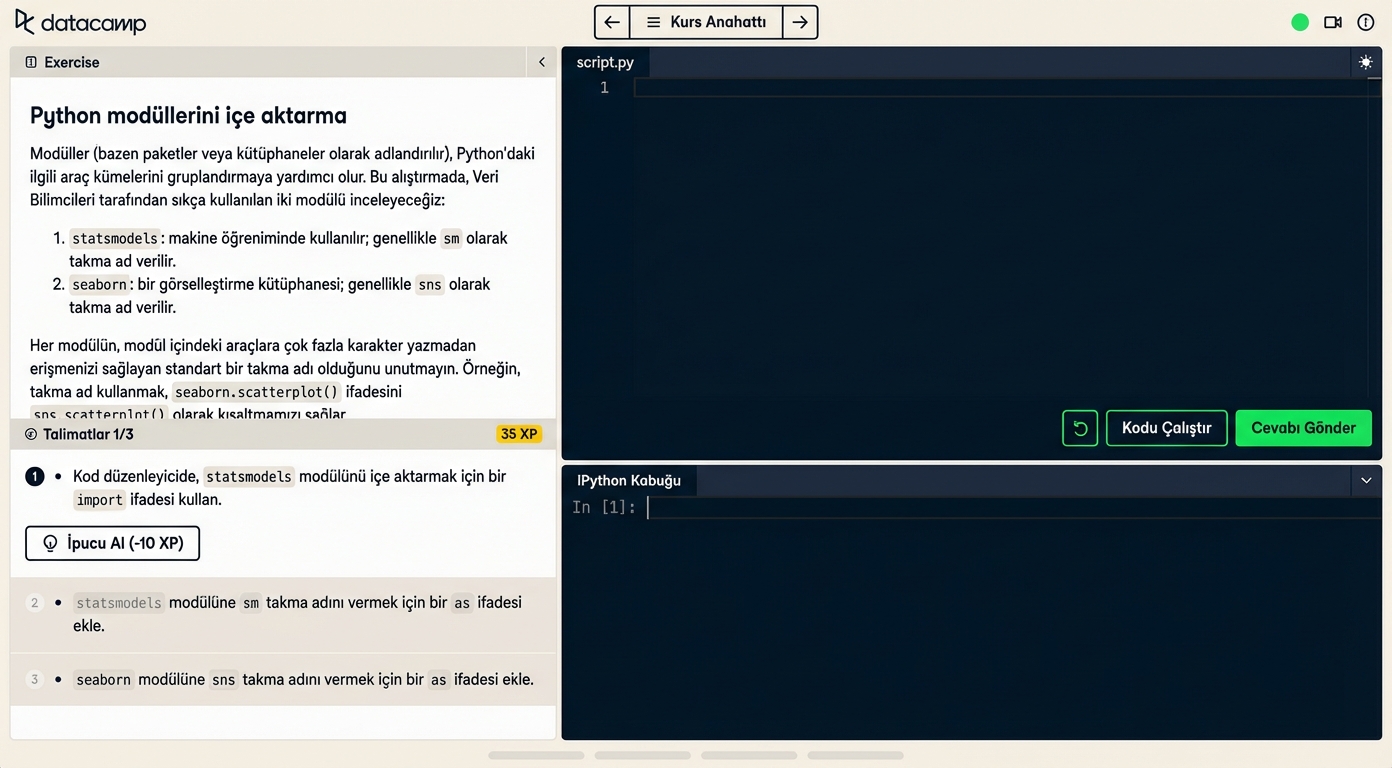Image resolution: width=1392 pixels, height=768 pixels.
Task: Reset code with the circular arrow icon
Action: click(x=1080, y=428)
